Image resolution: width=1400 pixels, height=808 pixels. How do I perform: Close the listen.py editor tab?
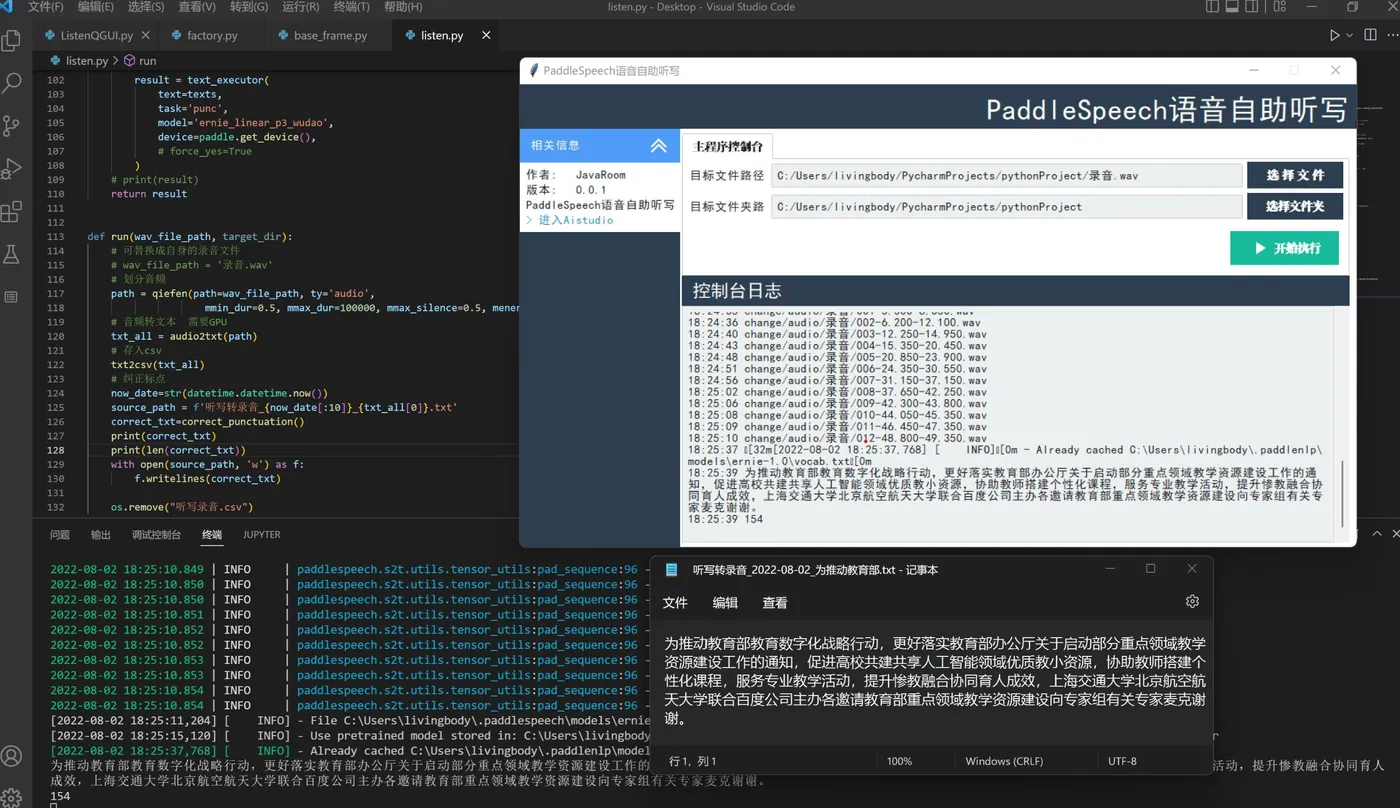[486, 35]
